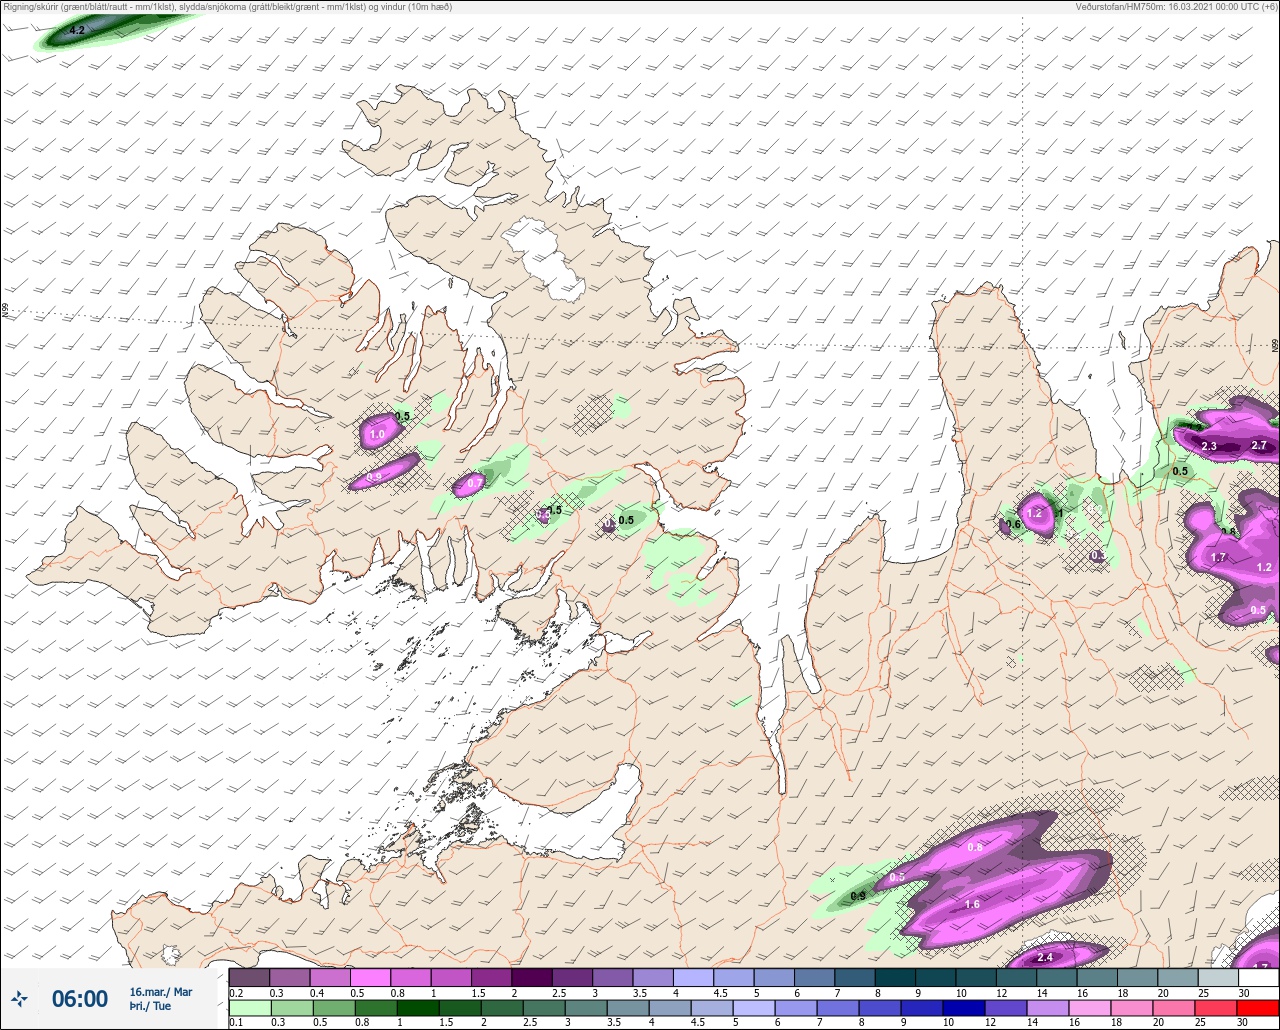Pick the red 30 swatch in bottom legend
Image resolution: width=1280 pixels, height=1030 pixels.
[1258, 1007]
